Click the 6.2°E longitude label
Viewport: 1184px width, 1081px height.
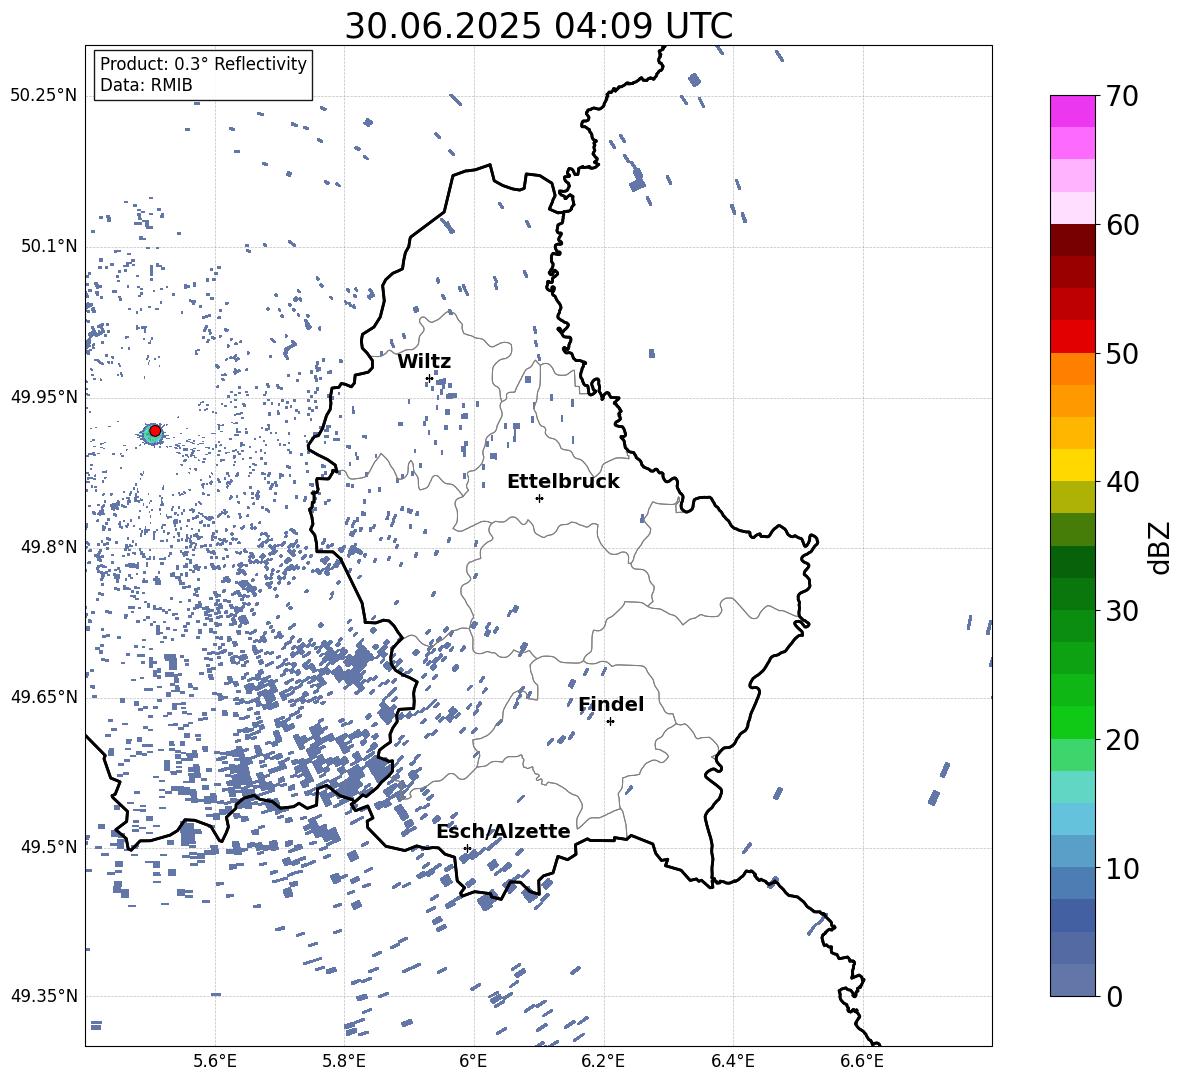pyautogui.click(x=603, y=1061)
